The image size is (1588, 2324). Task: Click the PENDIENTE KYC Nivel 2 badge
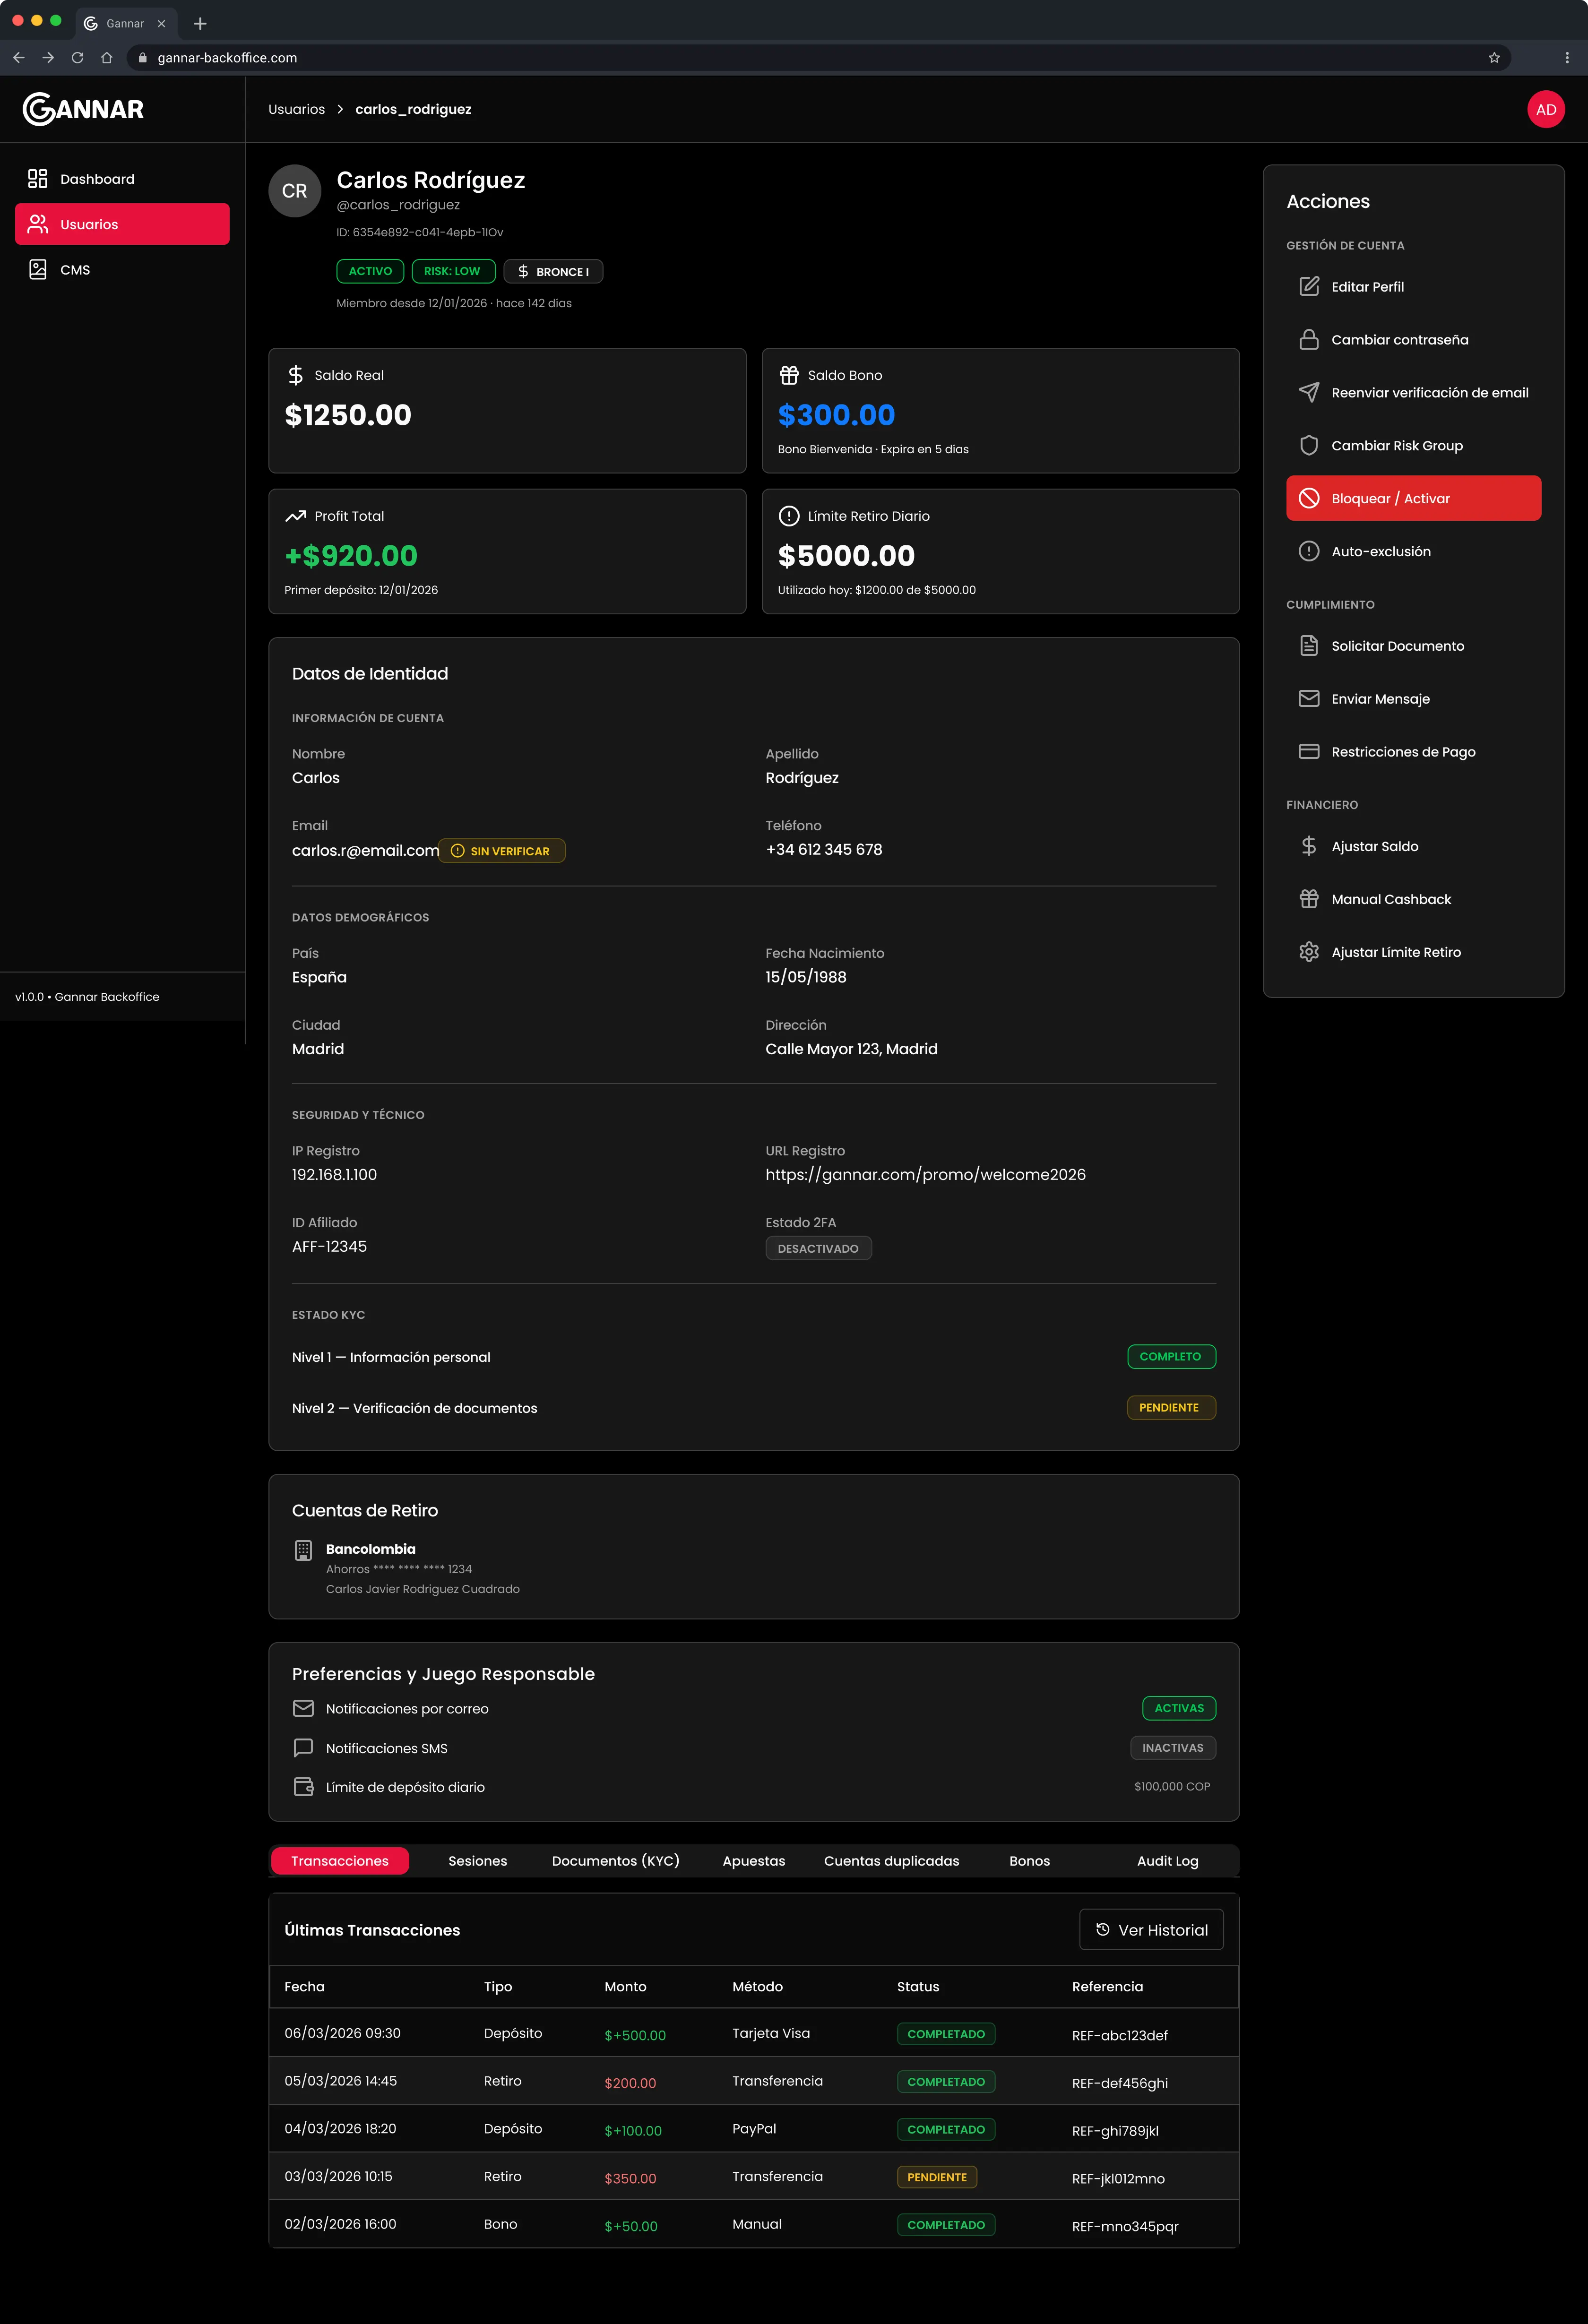tap(1171, 1408)
